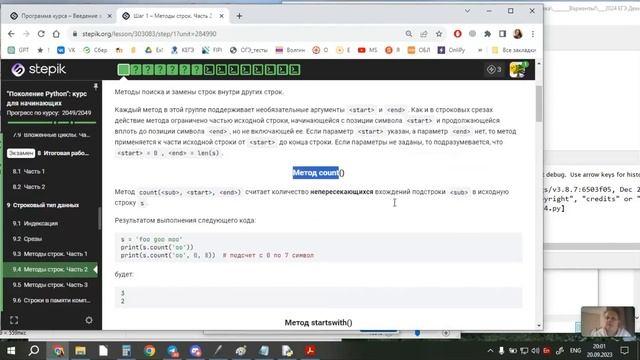
Task: Open the FIPI bookmark
Action: 212,50
